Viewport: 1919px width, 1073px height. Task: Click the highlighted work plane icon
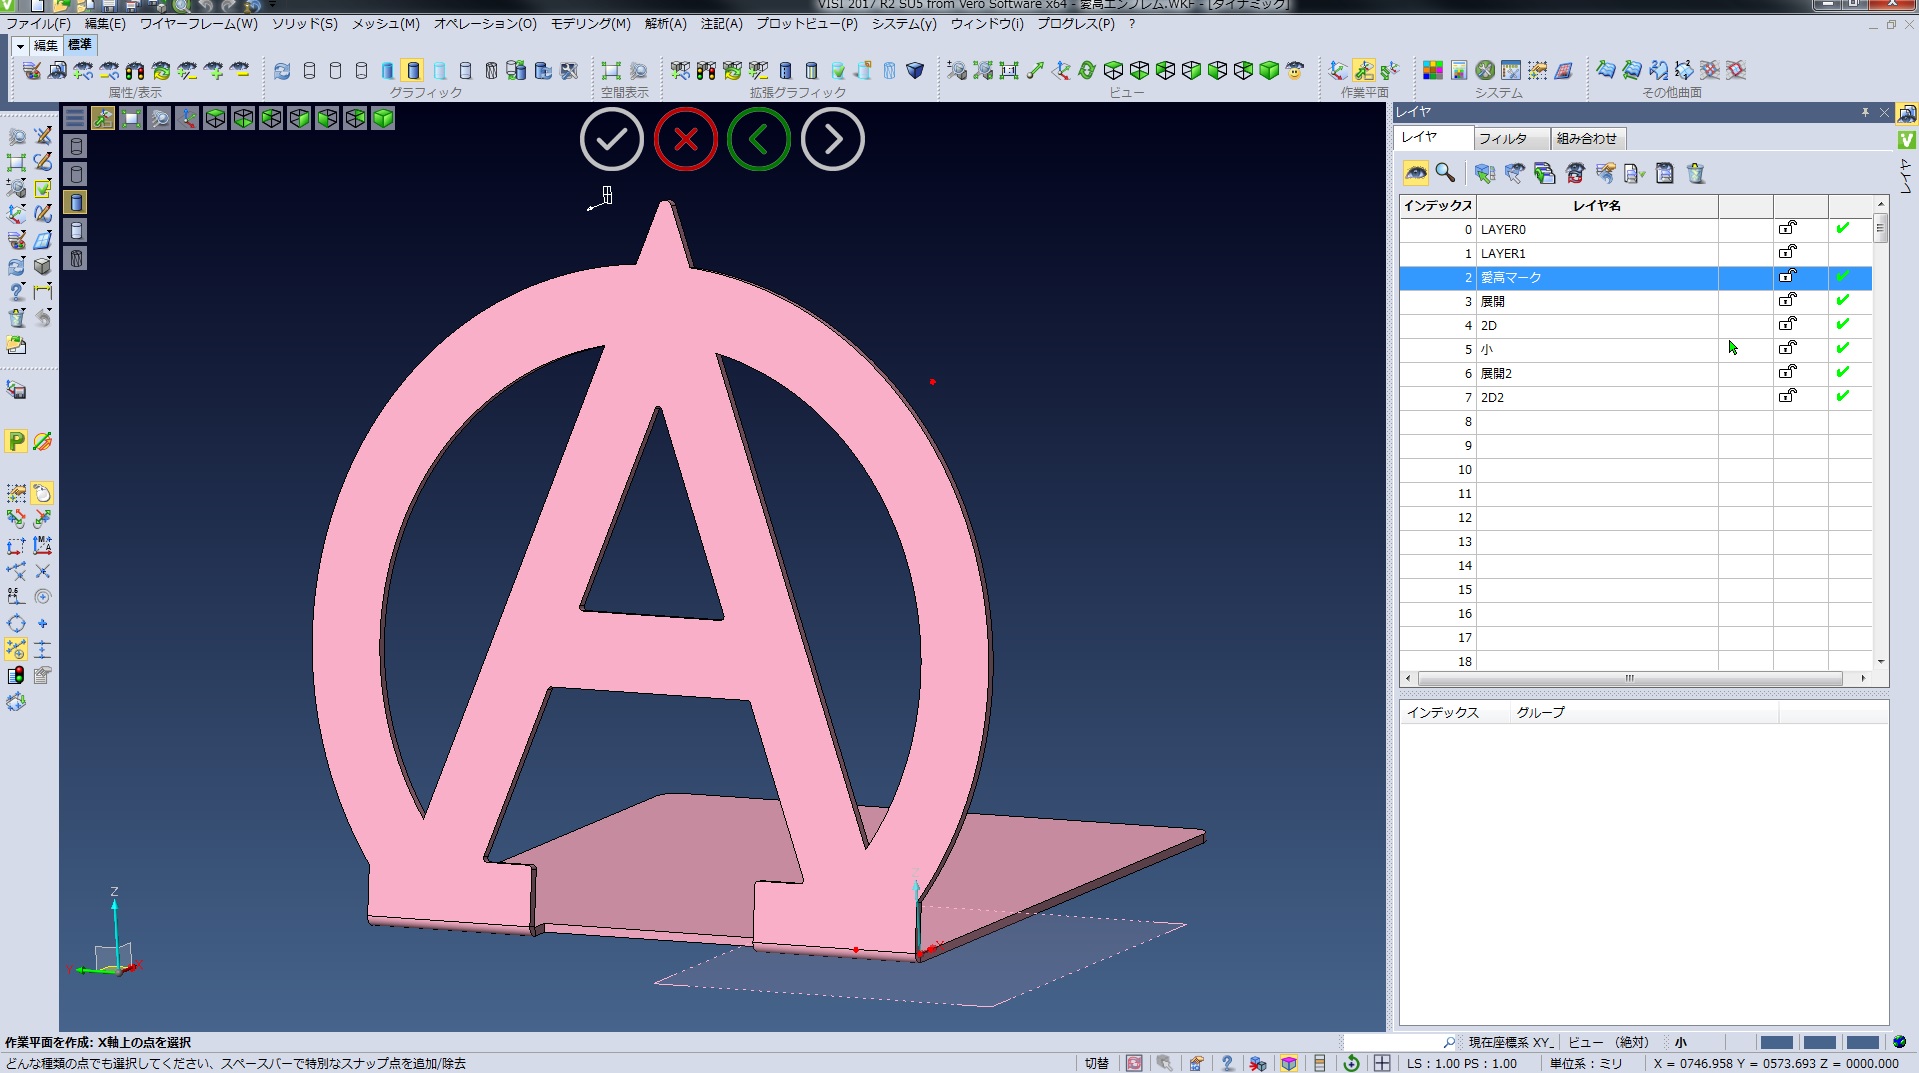click(1364, 70)
